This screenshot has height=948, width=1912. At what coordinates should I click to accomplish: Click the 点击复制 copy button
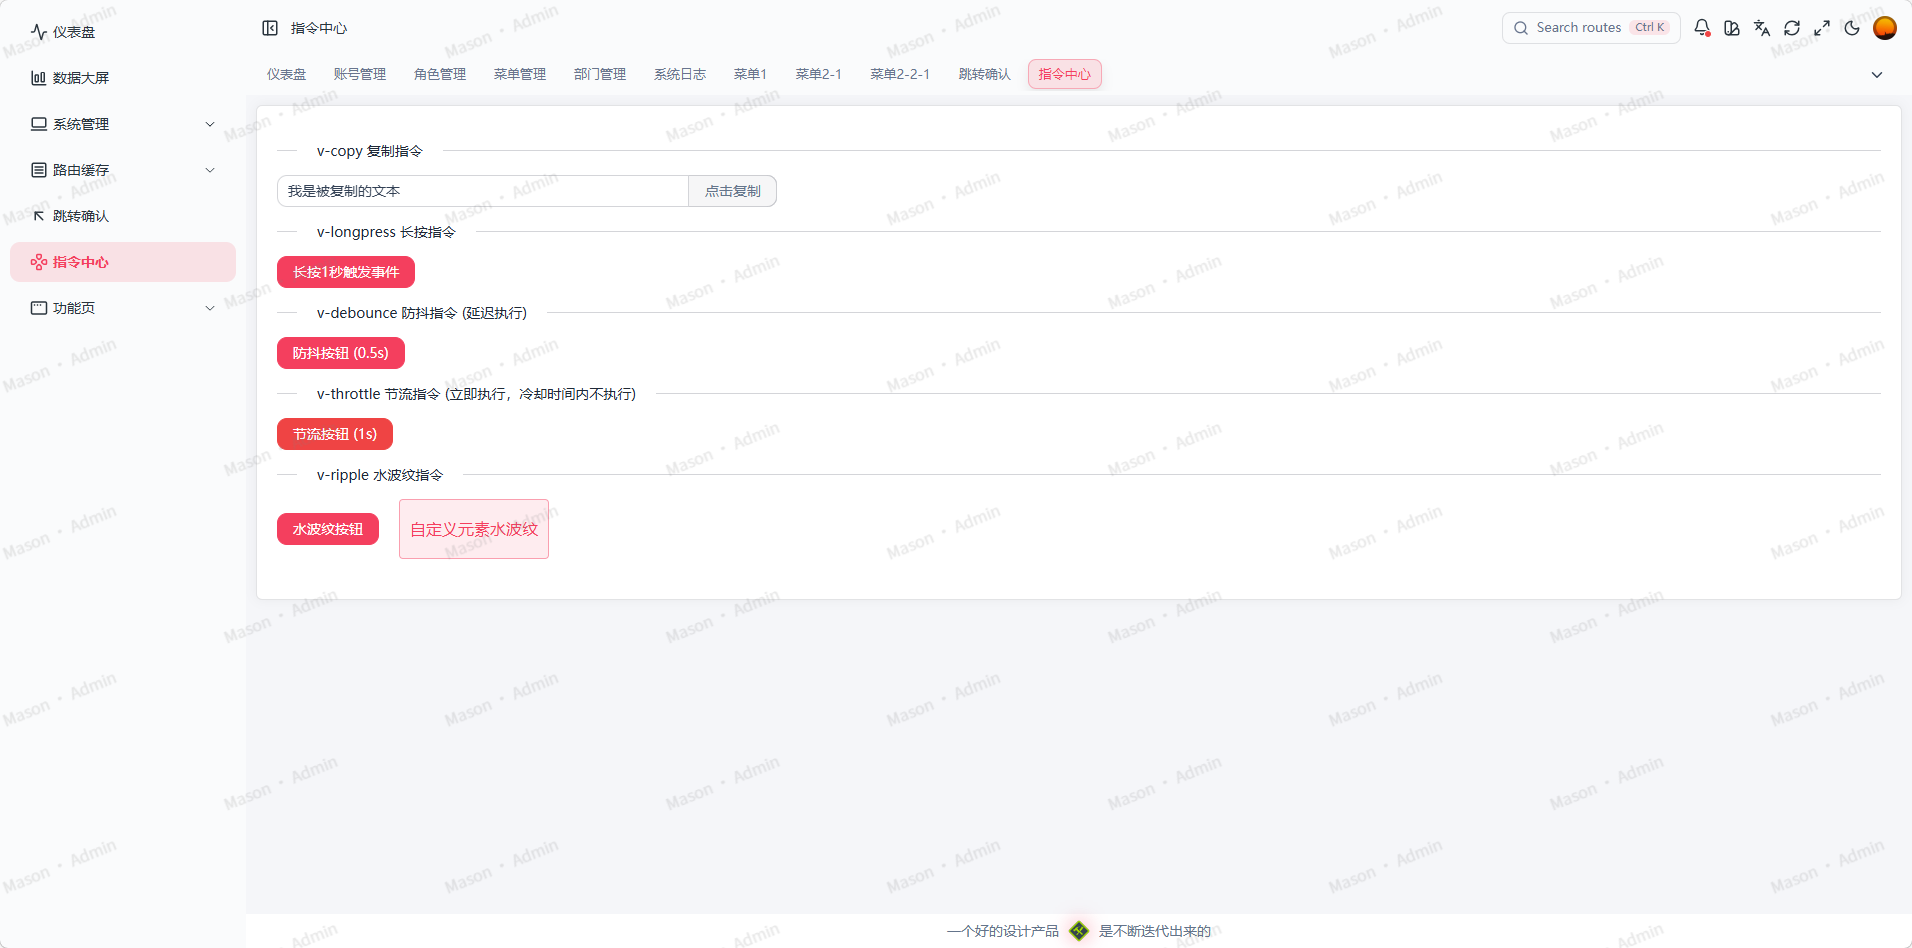click(x=732, y=190)
